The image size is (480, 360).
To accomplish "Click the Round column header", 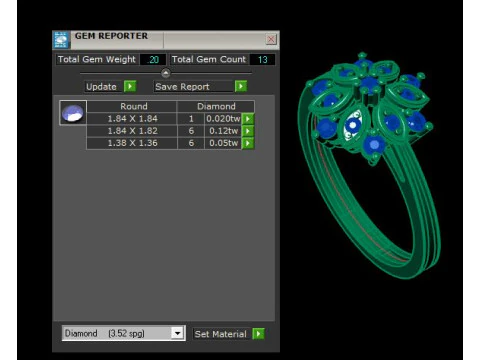I will click(133, 106).
